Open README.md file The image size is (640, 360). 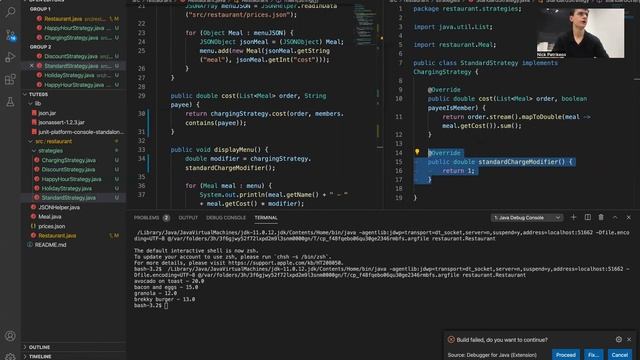click(73, 245)
